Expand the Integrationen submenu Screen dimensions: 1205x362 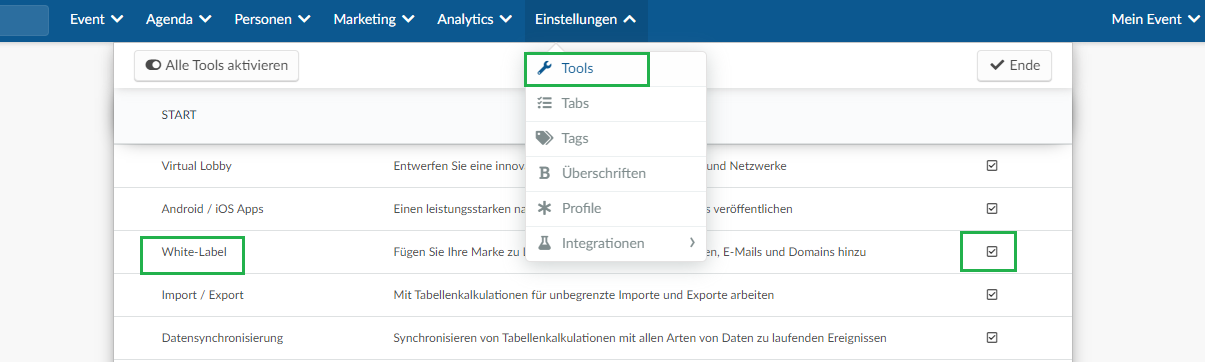[x=616, y=243]
